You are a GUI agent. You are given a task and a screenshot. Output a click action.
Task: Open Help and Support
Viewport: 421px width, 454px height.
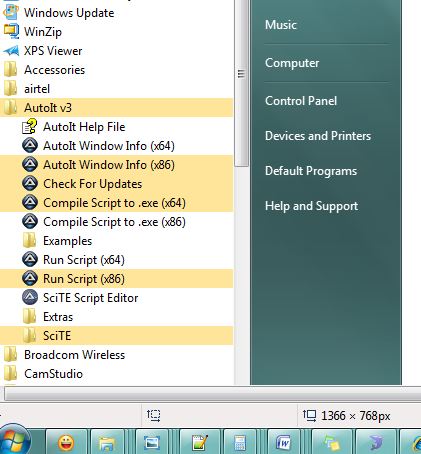[311, 206]
